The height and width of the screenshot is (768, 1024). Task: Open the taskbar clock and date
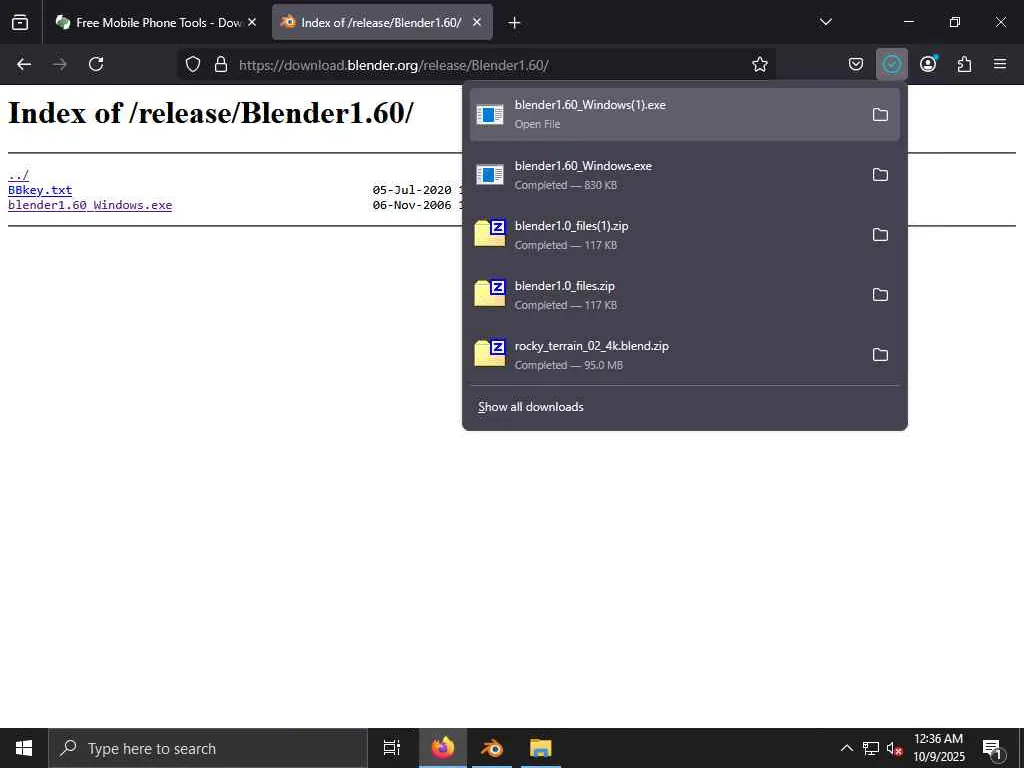(x=938, y=748)
